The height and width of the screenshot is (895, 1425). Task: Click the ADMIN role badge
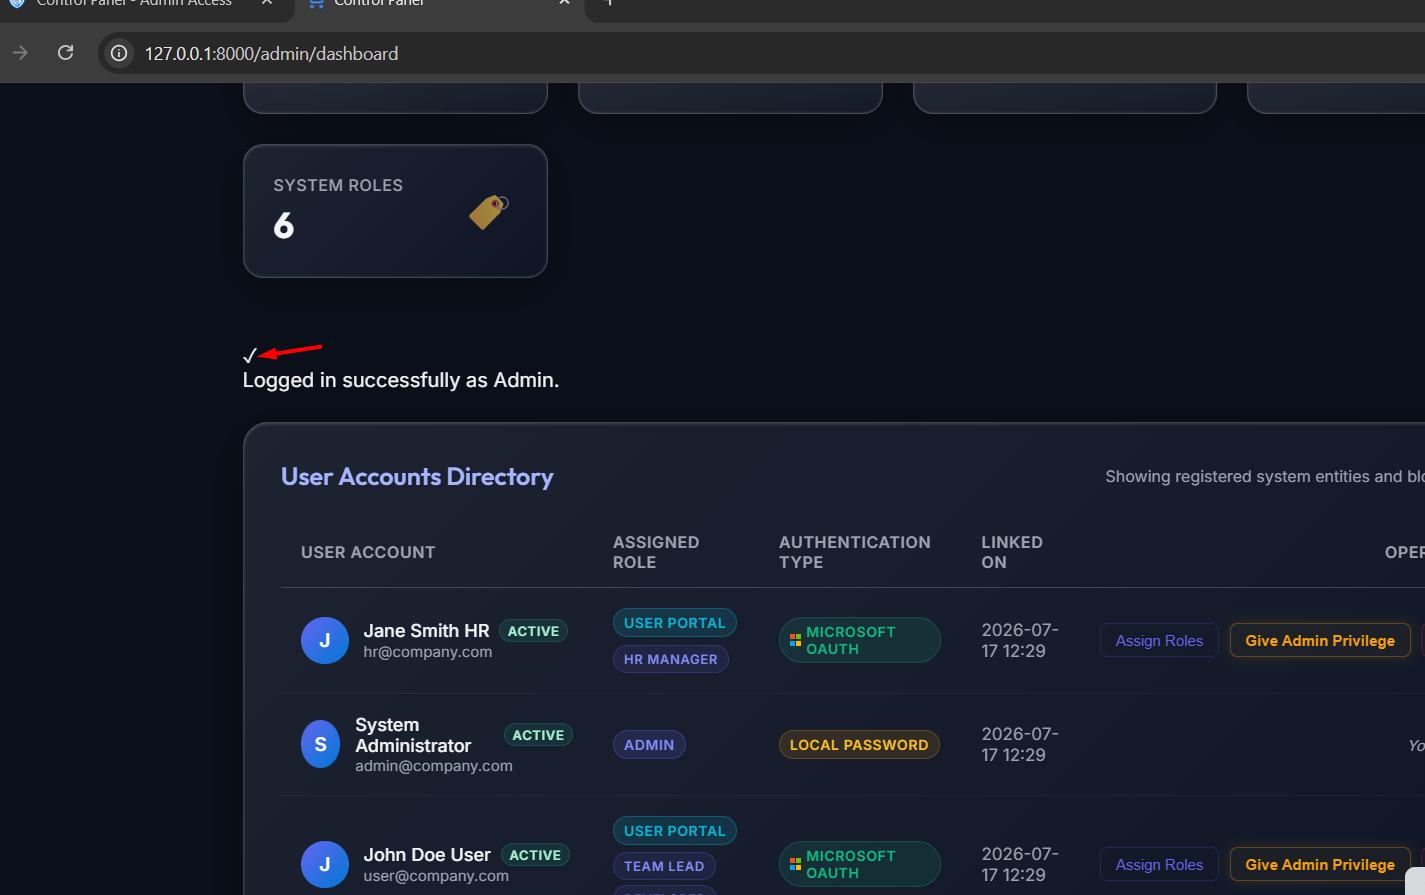coord(649,745)
